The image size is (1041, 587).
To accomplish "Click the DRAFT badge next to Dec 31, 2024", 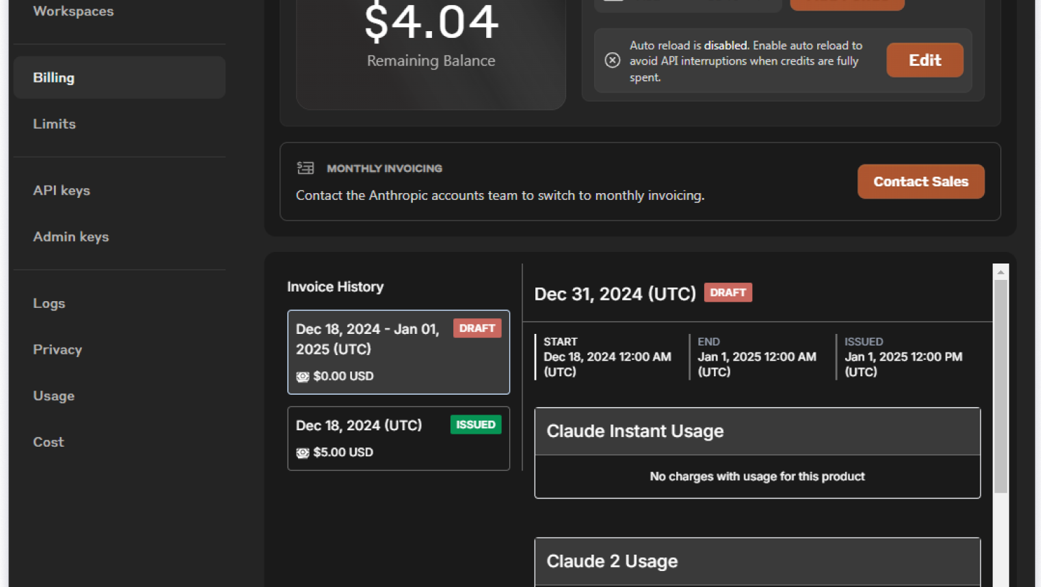I will pyautogui.click(x=728, y=293).
